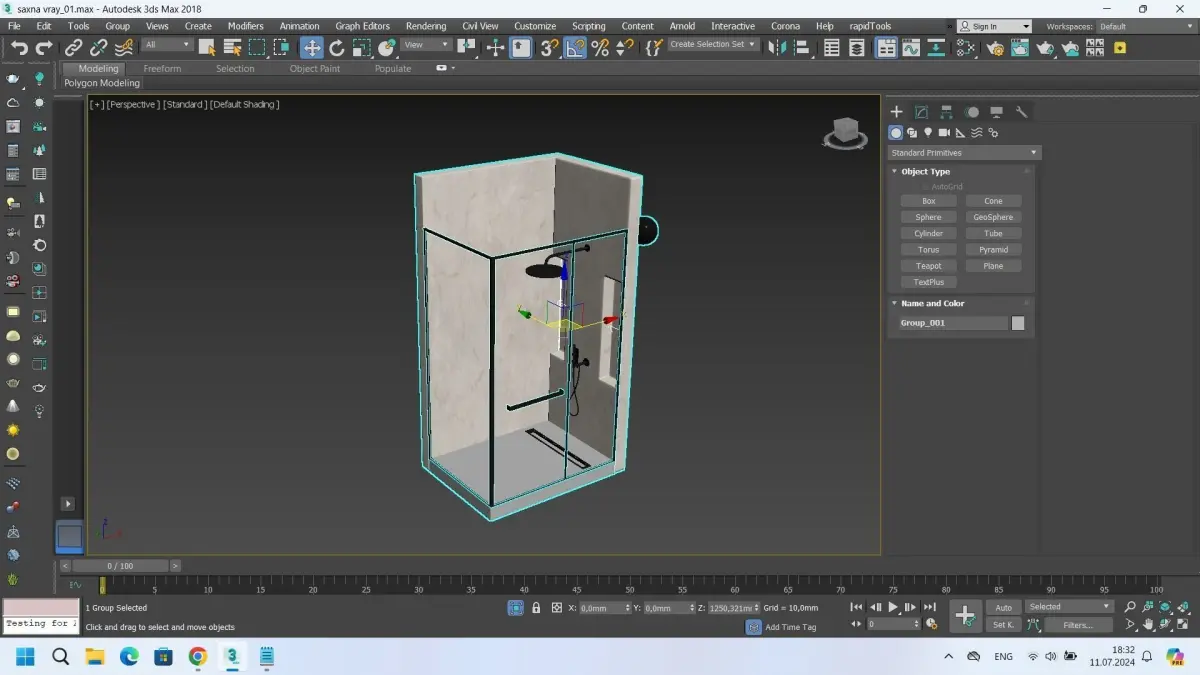This screenshot has height=675, width=1200.
Task: Click the Zoom Extents All viewport icon
Action: (x=1185, y=607)
